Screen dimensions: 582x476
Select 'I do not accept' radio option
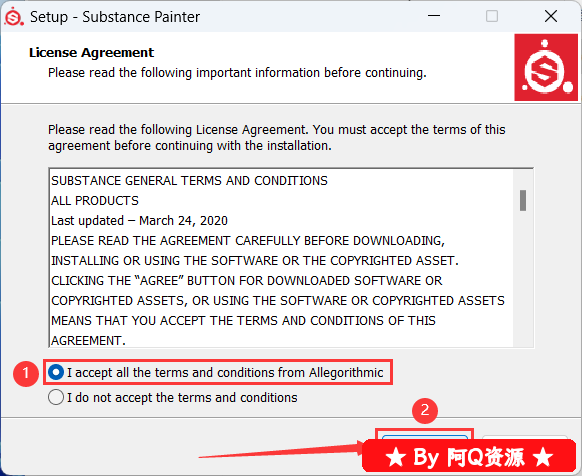(56, 397)
